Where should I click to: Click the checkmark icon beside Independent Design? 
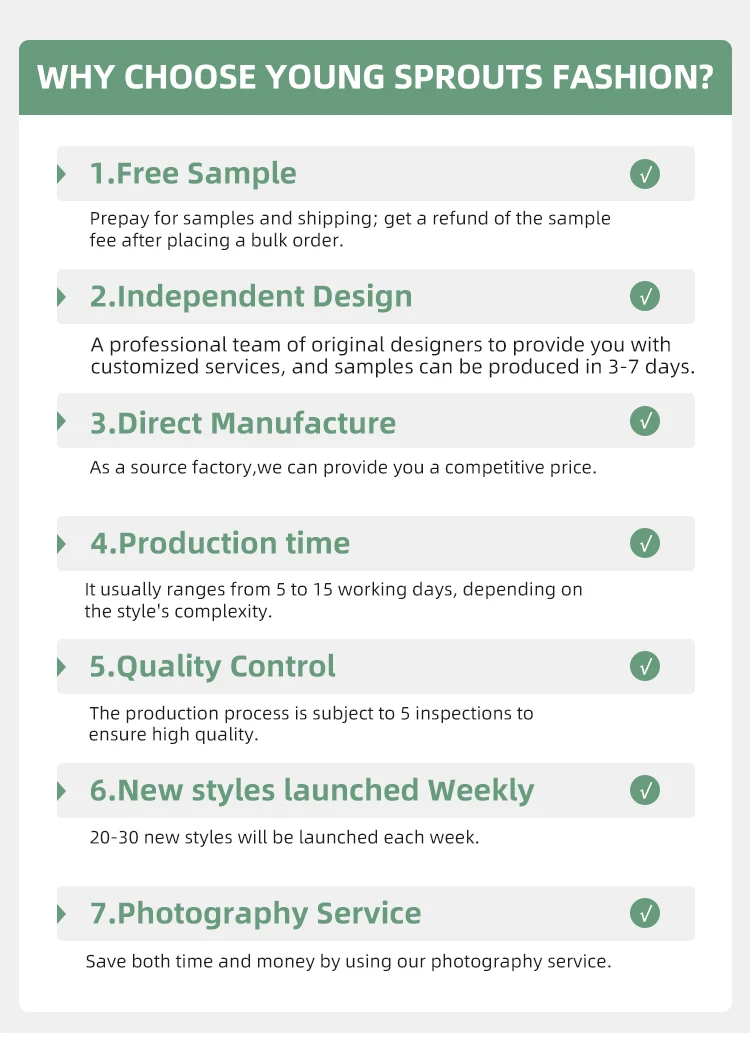[644, 296]
